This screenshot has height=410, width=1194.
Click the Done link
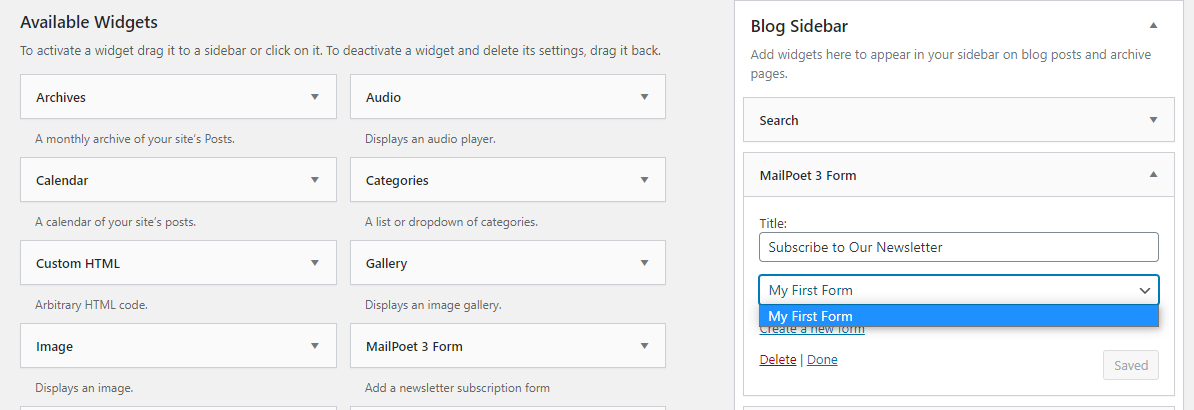click(822, 360)
